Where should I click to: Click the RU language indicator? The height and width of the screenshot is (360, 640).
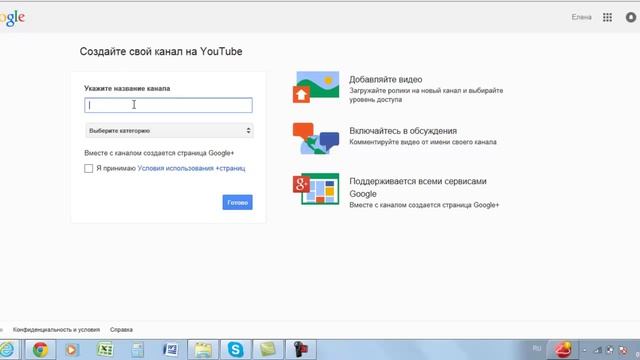click(537, 349)
